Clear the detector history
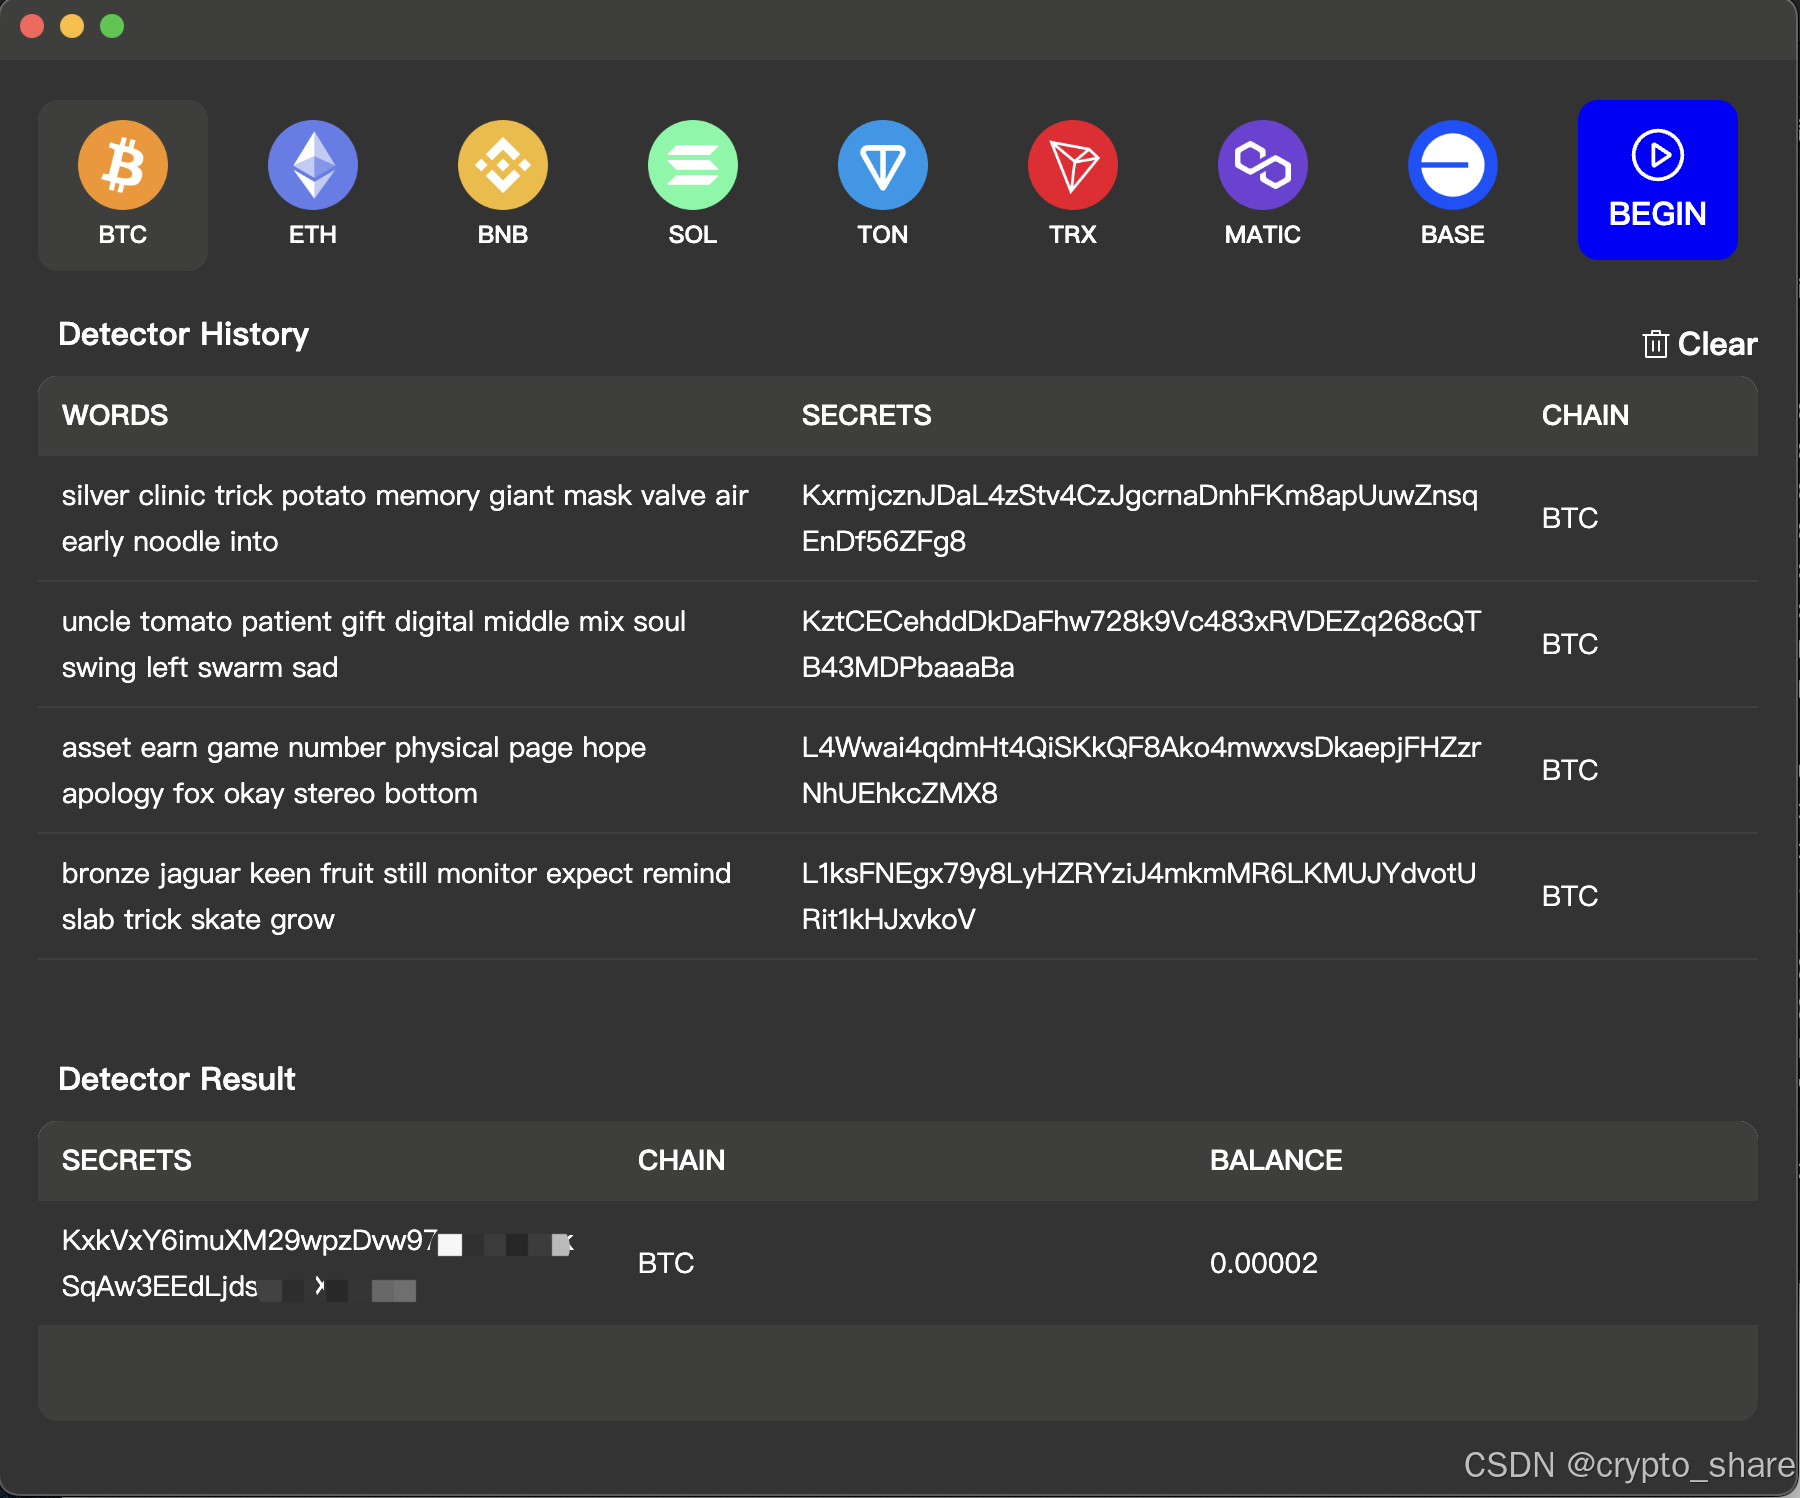 [x=1699, y=344]
